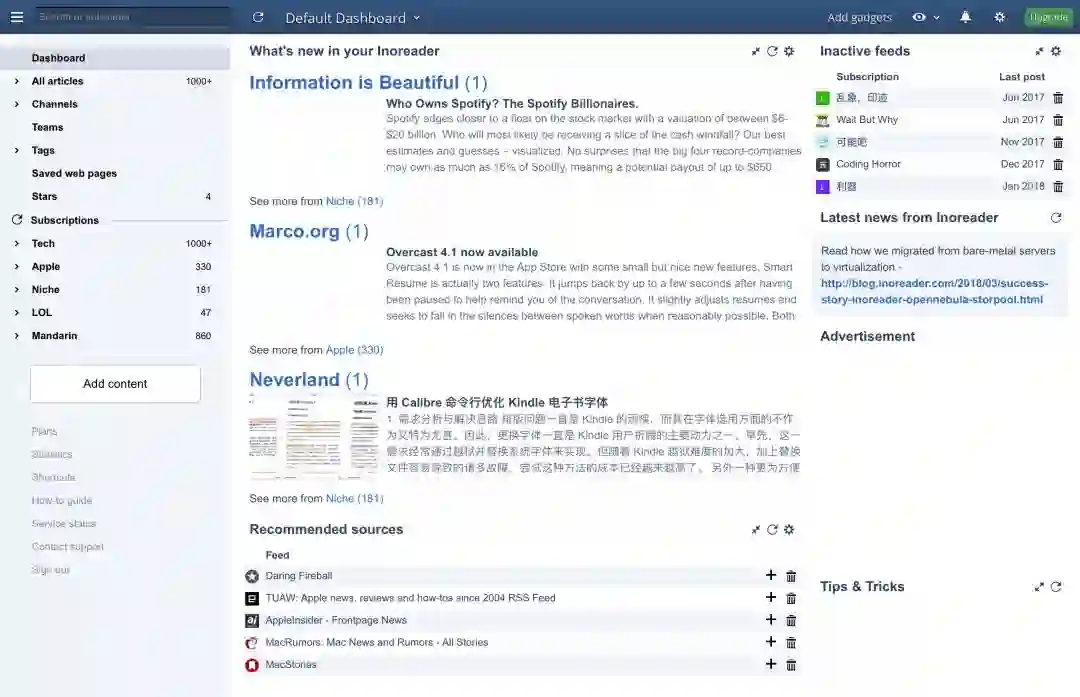
Task: Expand the All articles tree item
Action: (17, 81)
